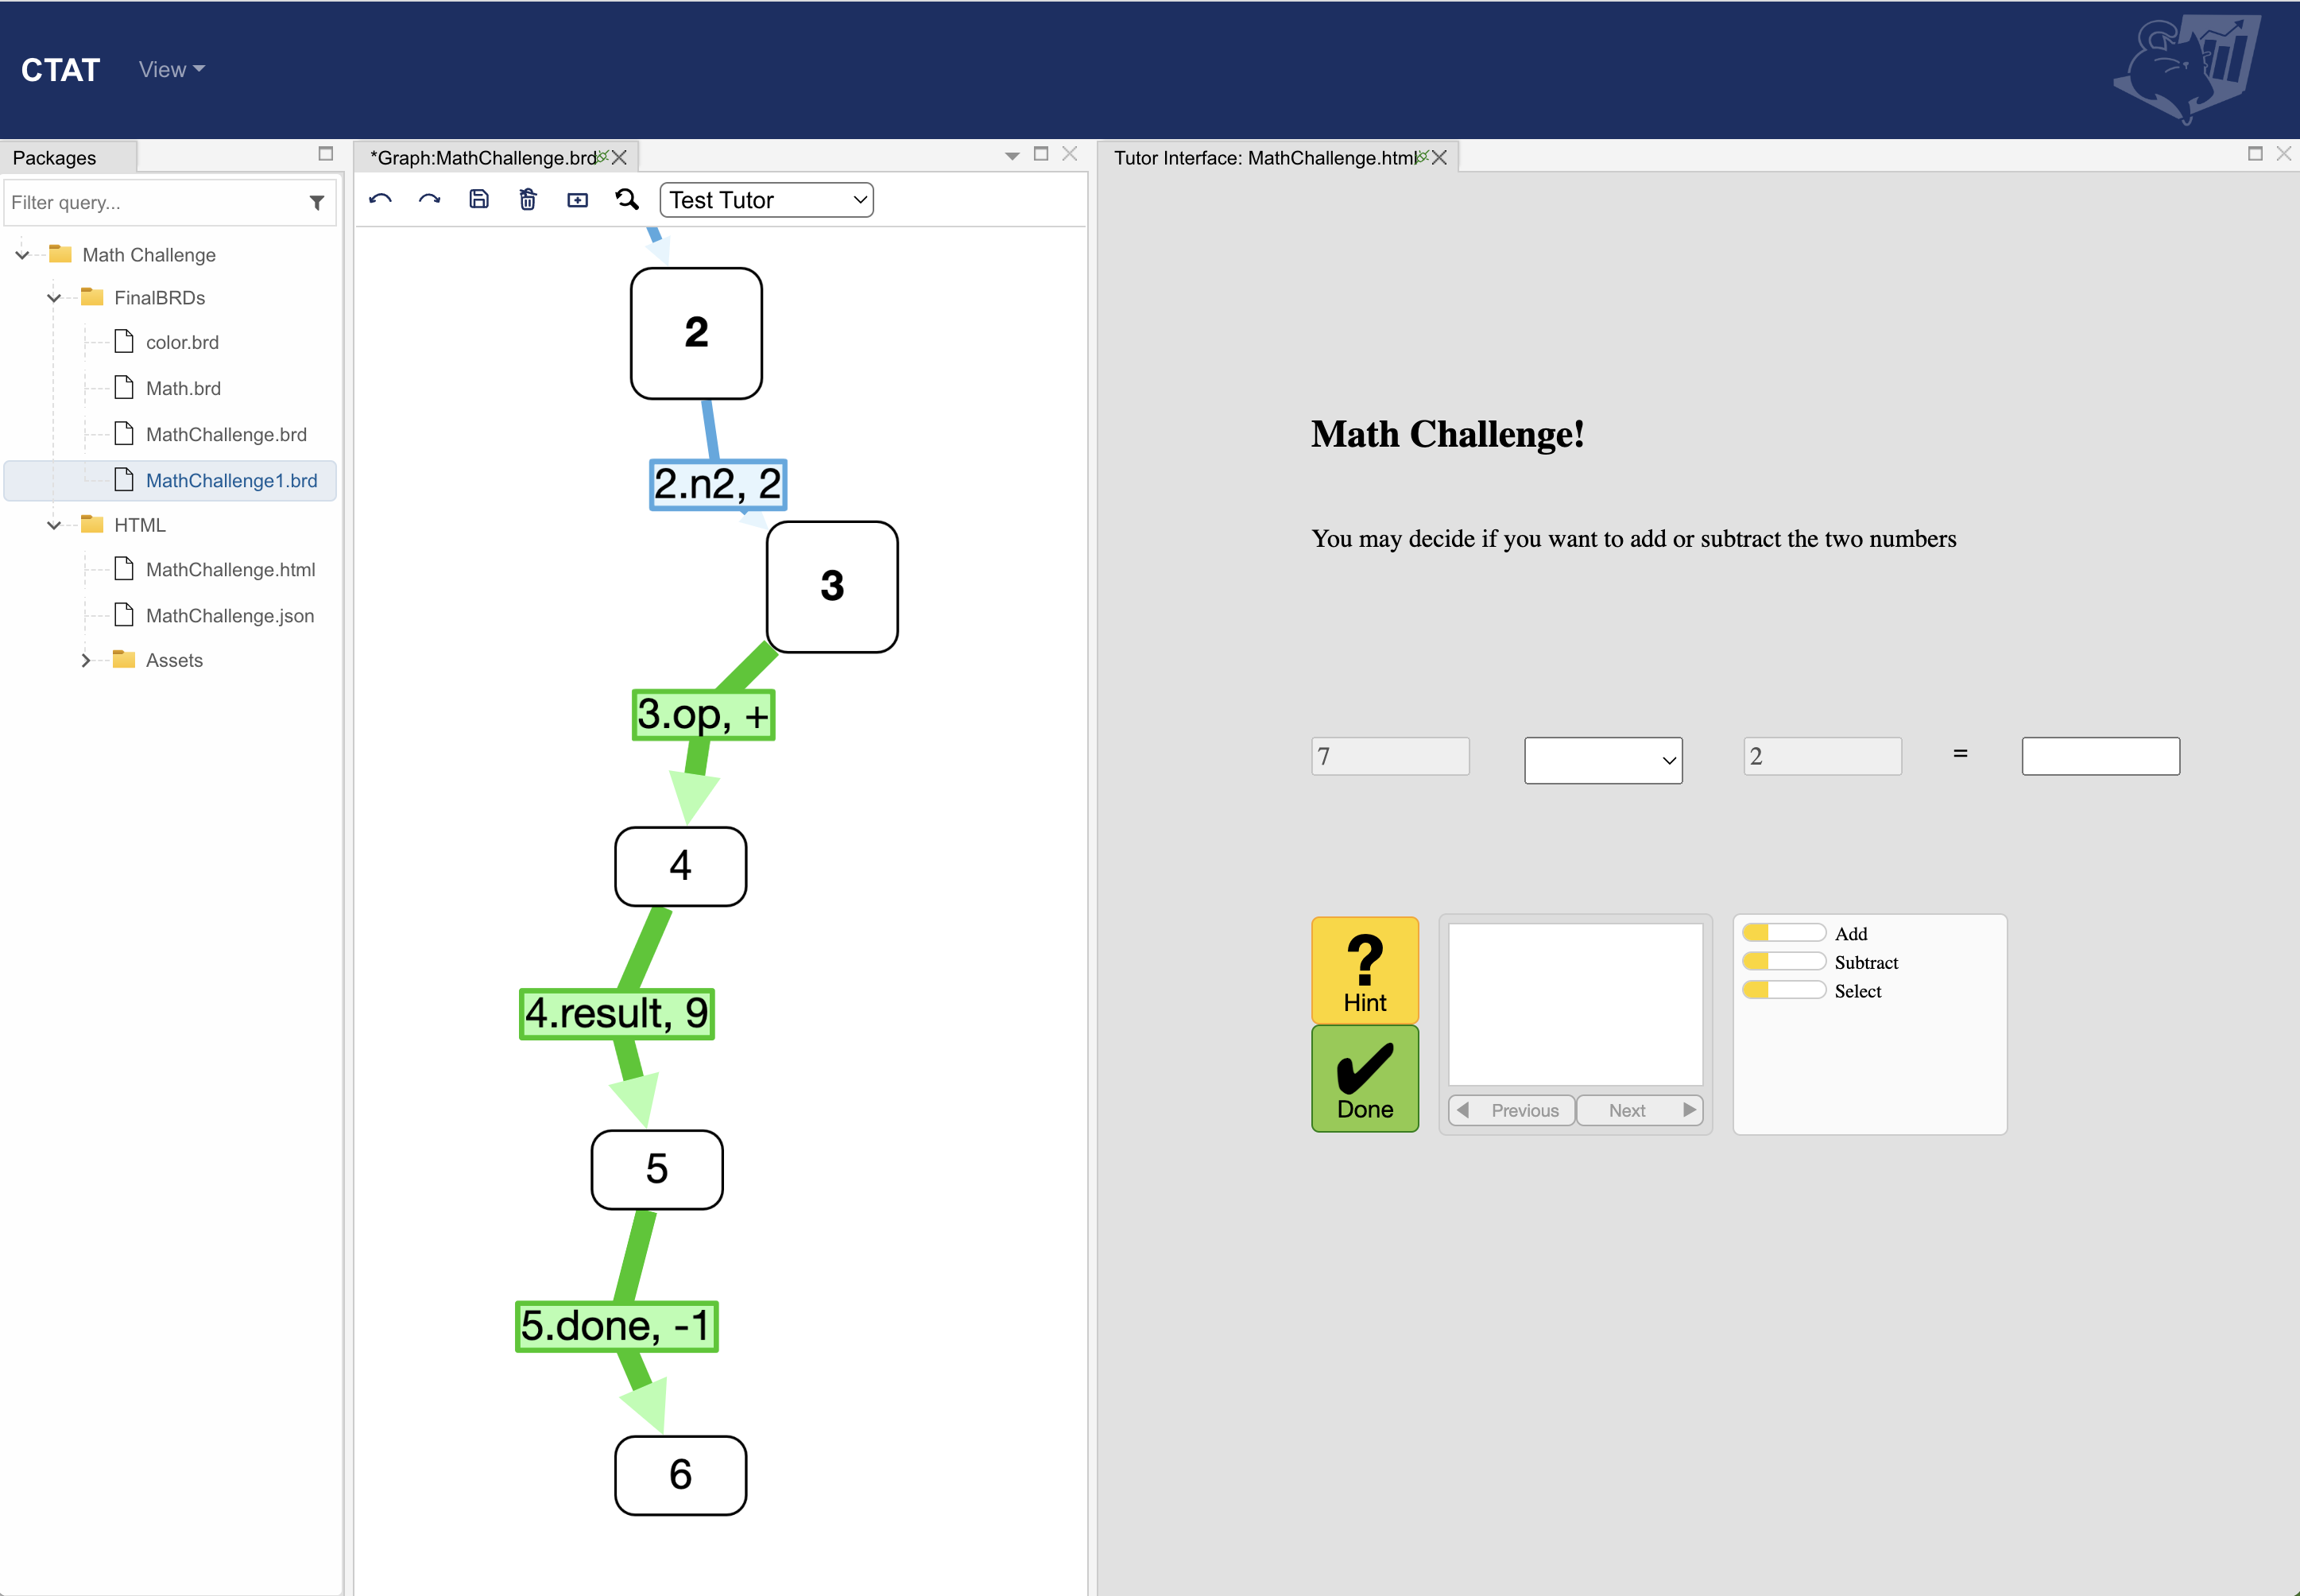
Task: Click the Hint question mark button
Action: pos(1365,970)
